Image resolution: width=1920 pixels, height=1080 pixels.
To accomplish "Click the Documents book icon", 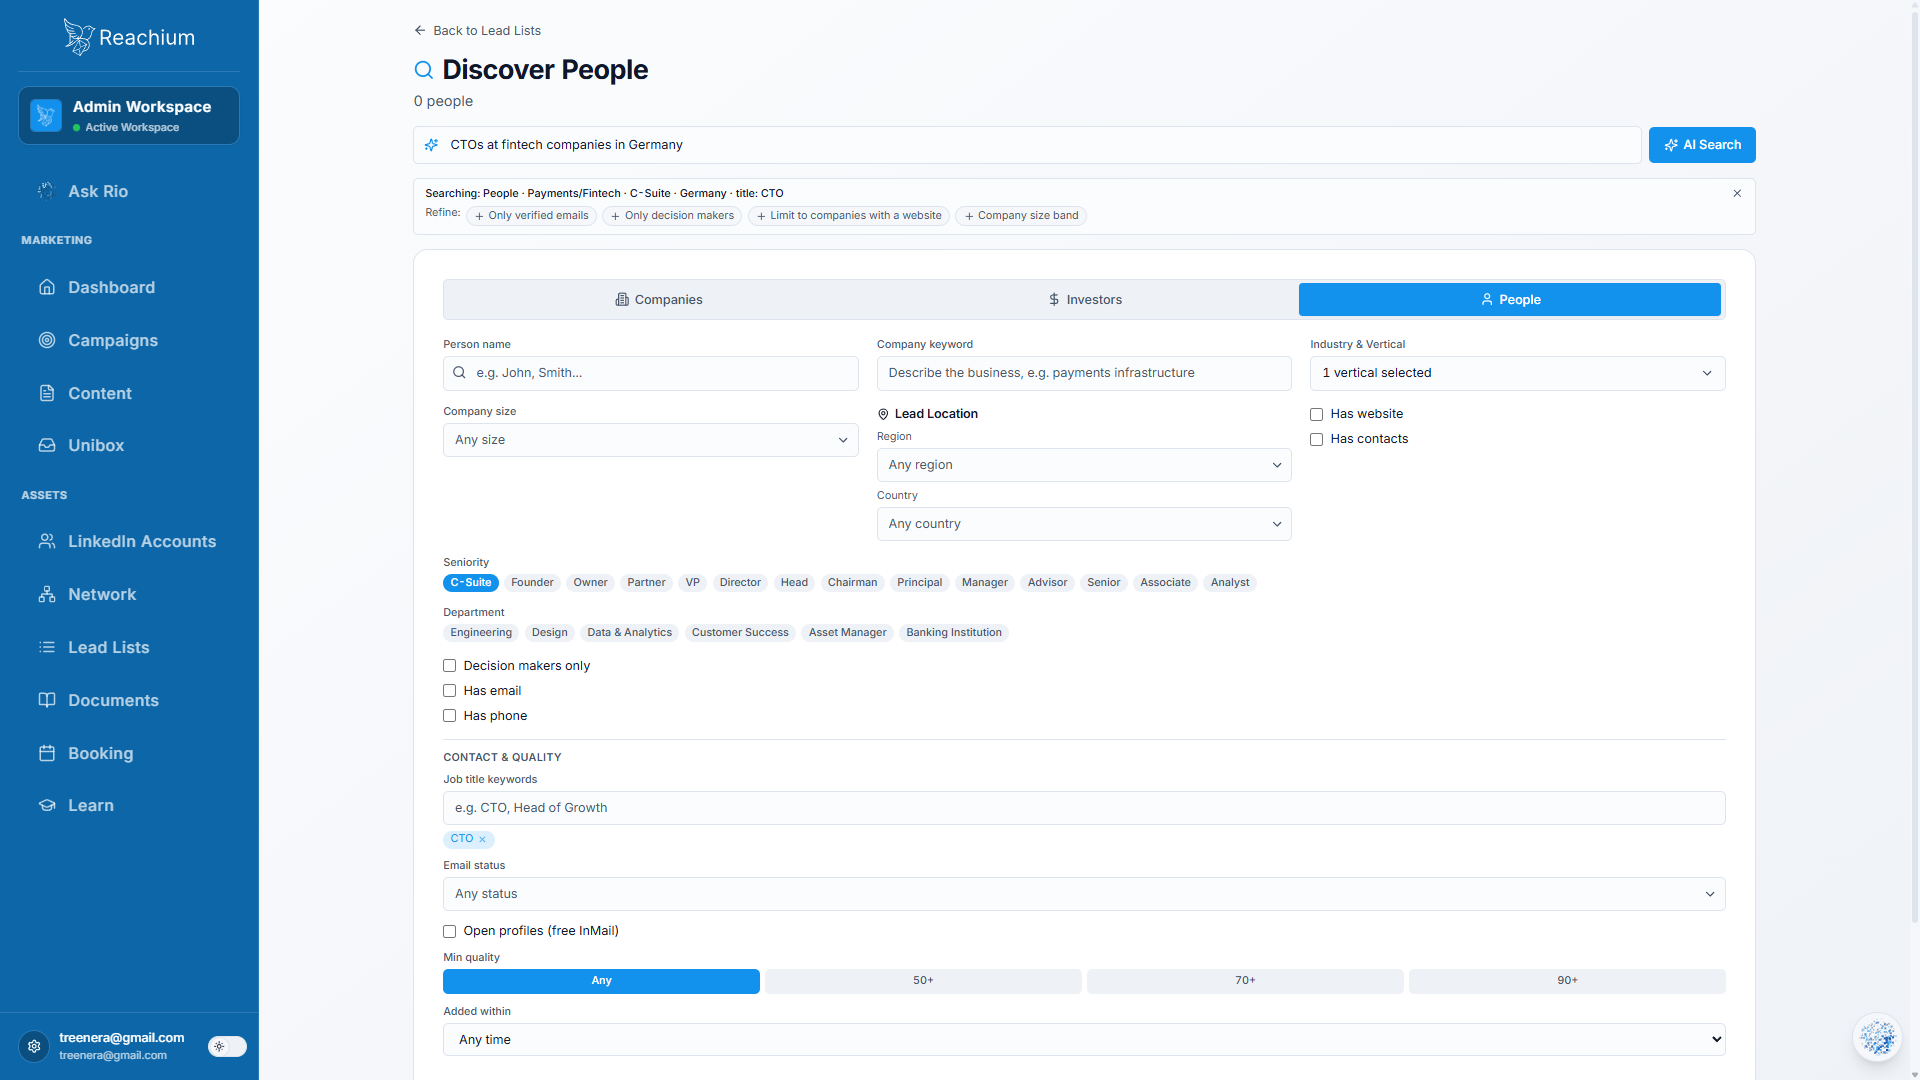I will [47, 700].
